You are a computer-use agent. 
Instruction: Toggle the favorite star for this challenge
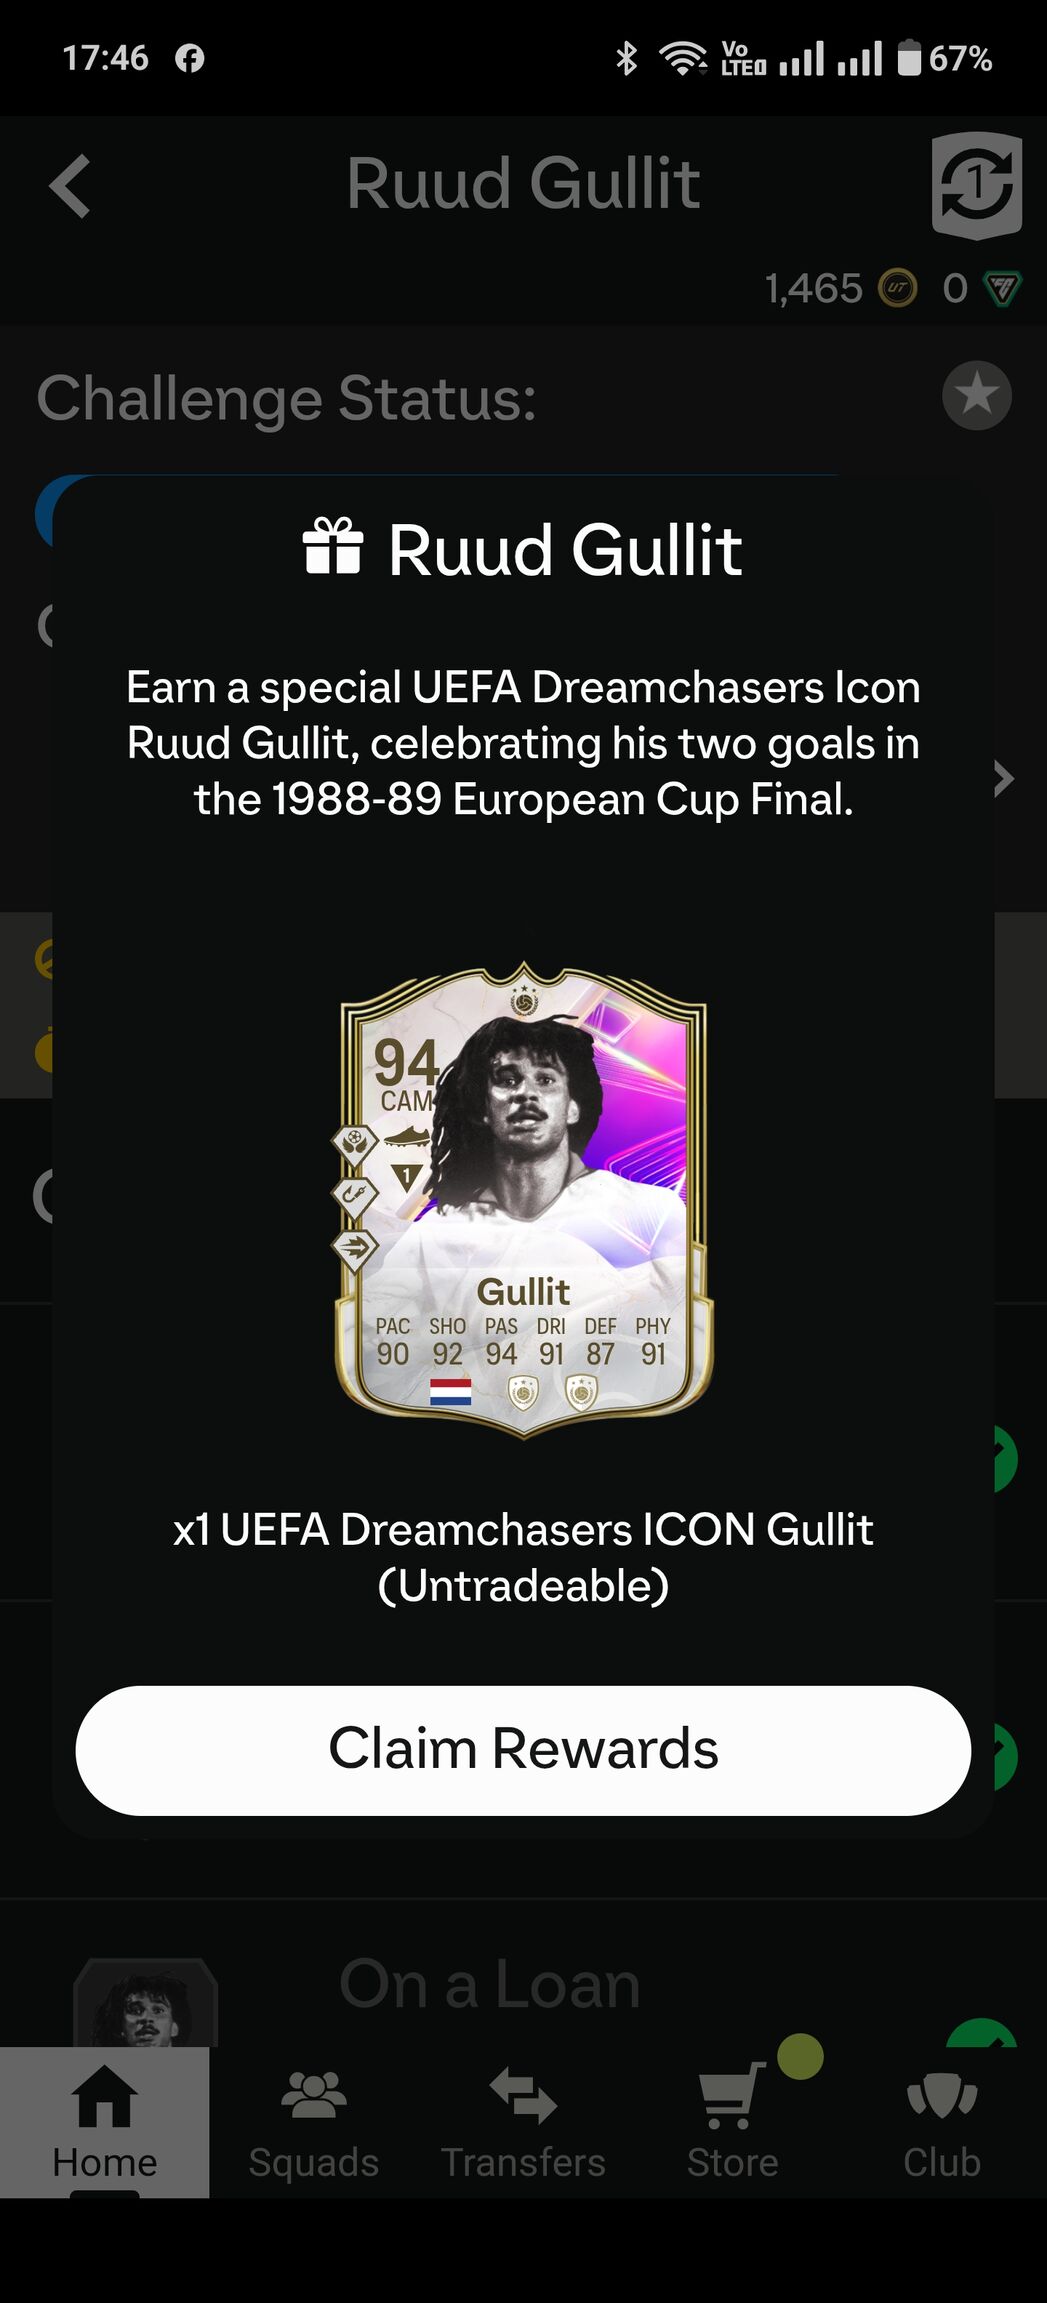pyautogui.click(x=976, y=395)
